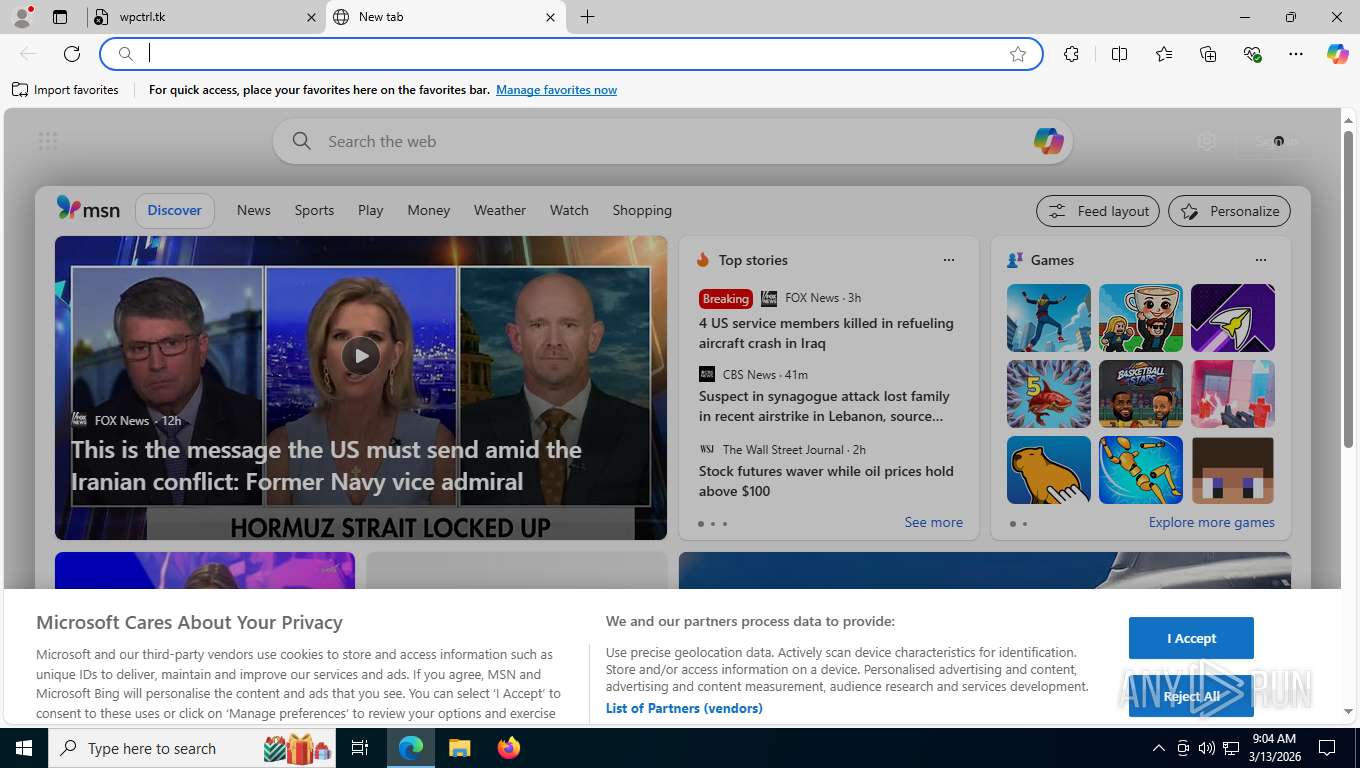Viewport: 1360px width, 768px height.
Task: Click I Accept on privacy banner
Action: pos(1191,638)
